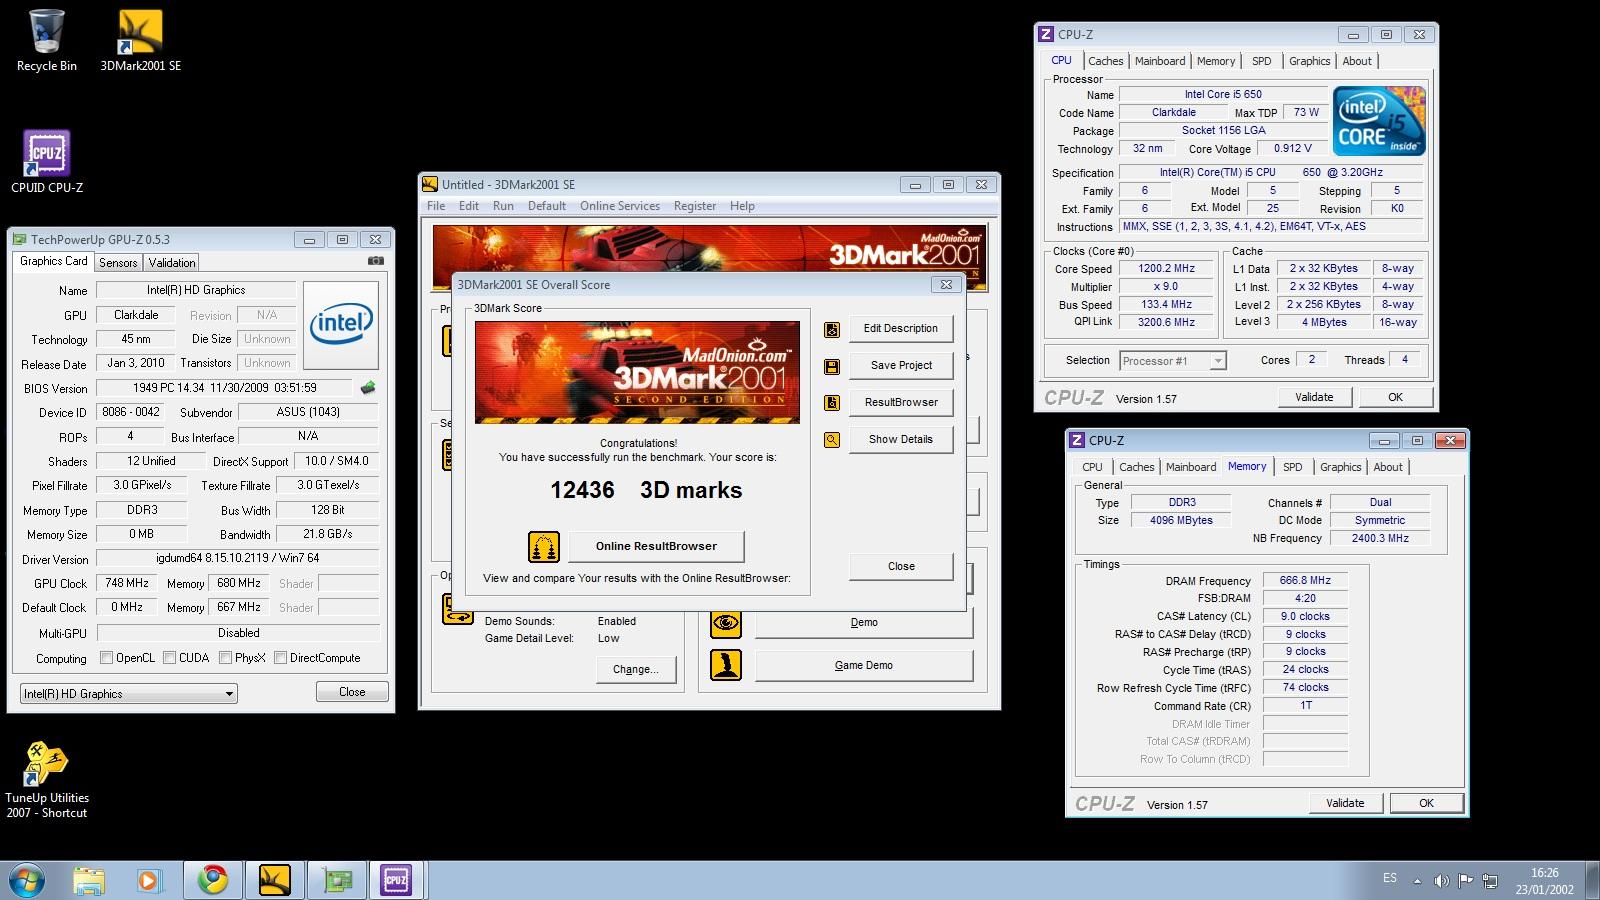Click the Online ResultBrowser people icon

tap(544, 547)
